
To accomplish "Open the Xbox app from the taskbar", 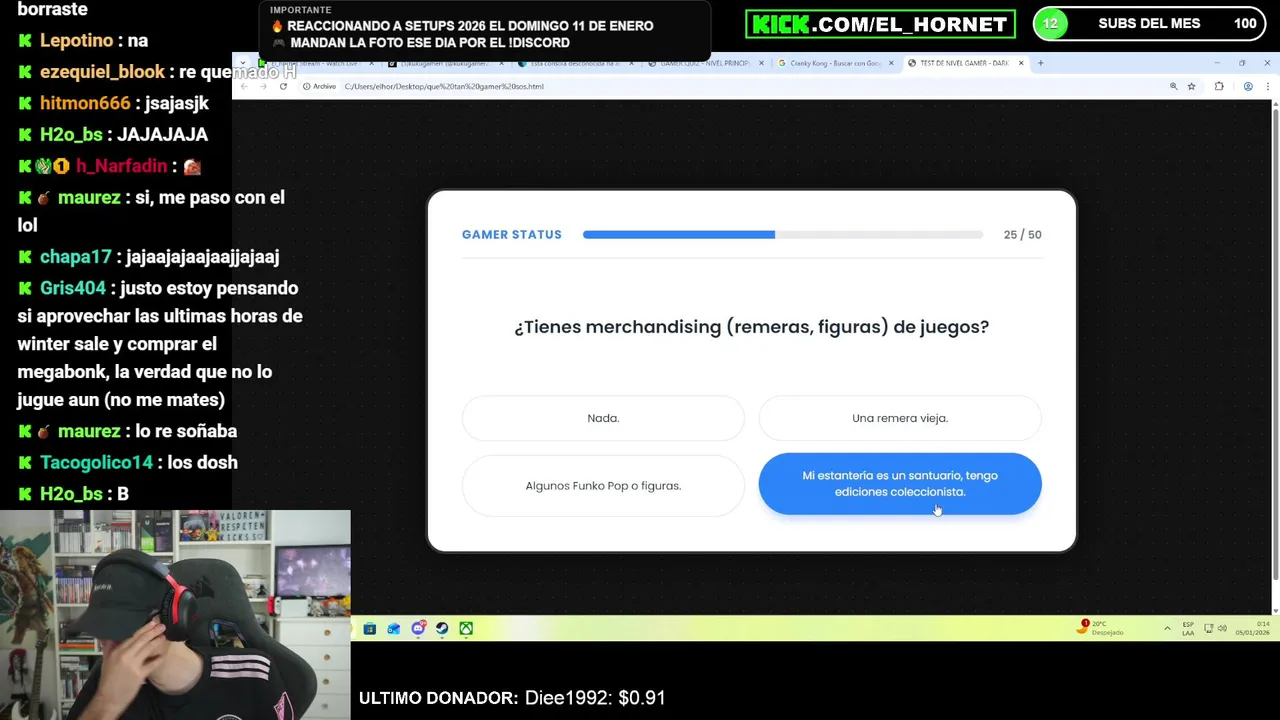I will click(466, 629).
